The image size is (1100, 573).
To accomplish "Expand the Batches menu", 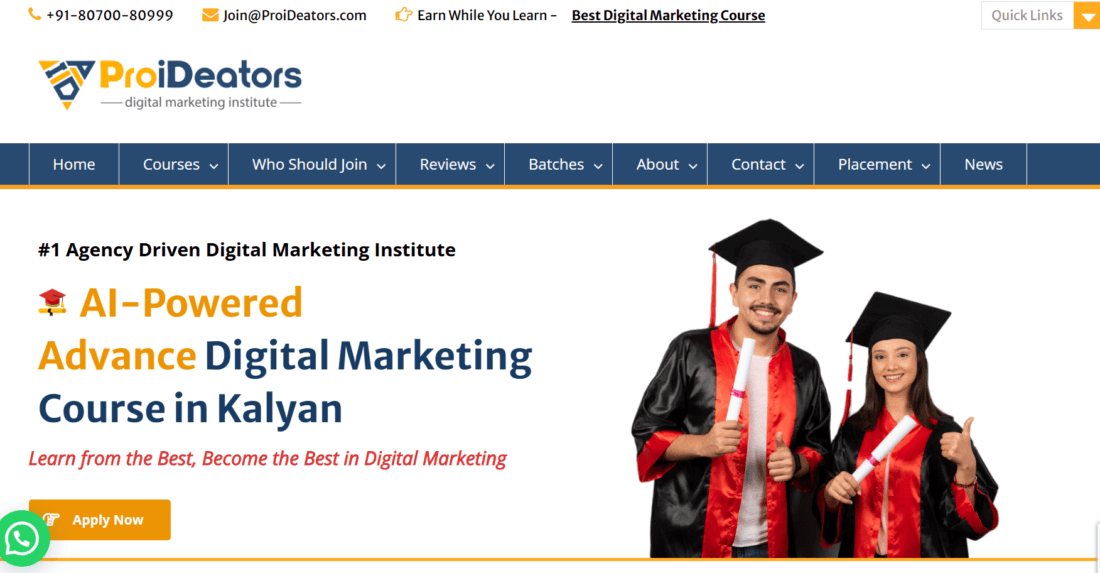I will (558, 165).
